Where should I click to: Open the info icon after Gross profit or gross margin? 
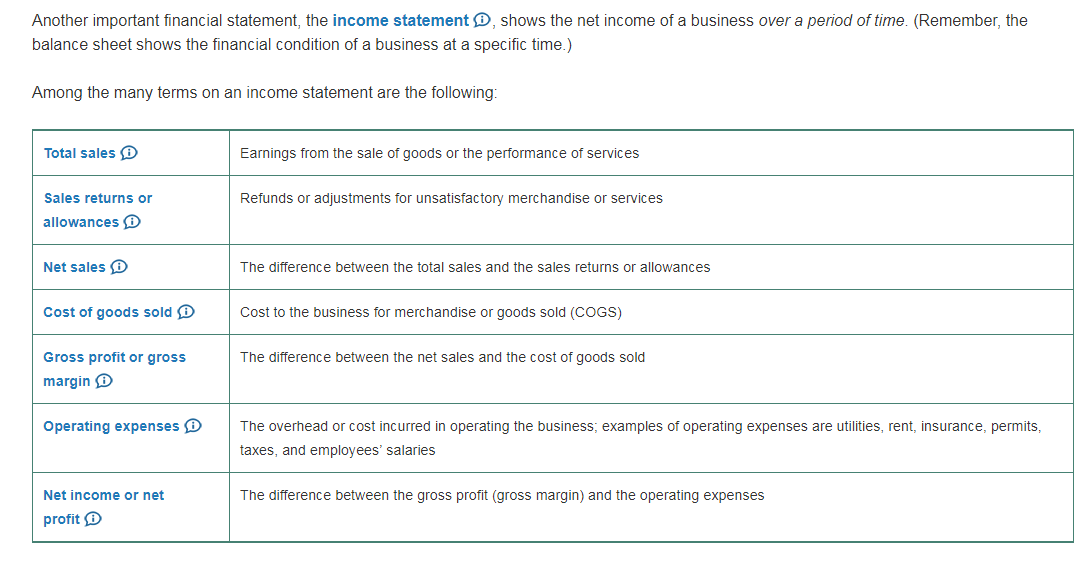103,381
